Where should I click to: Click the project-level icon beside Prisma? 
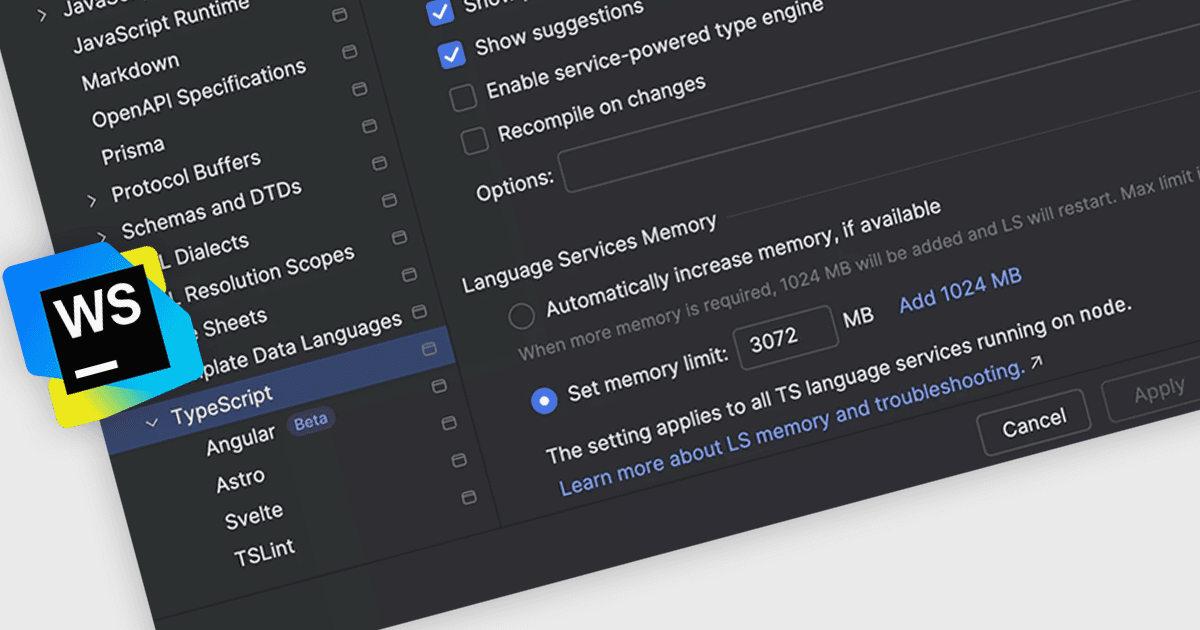tap(359, 88)
